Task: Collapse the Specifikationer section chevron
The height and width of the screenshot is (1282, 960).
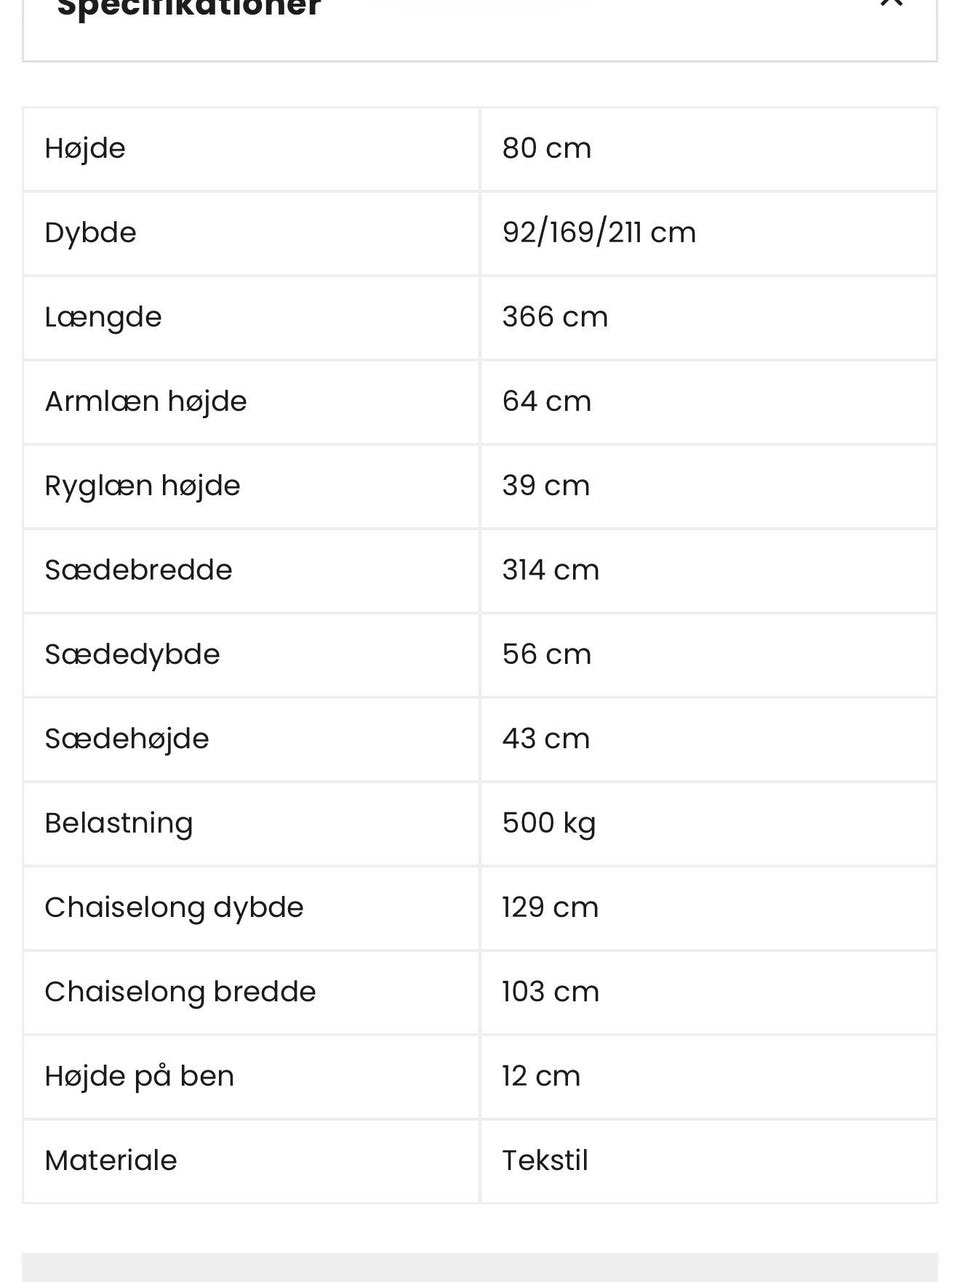Action: pyautogui.click(x=891, y=3)
